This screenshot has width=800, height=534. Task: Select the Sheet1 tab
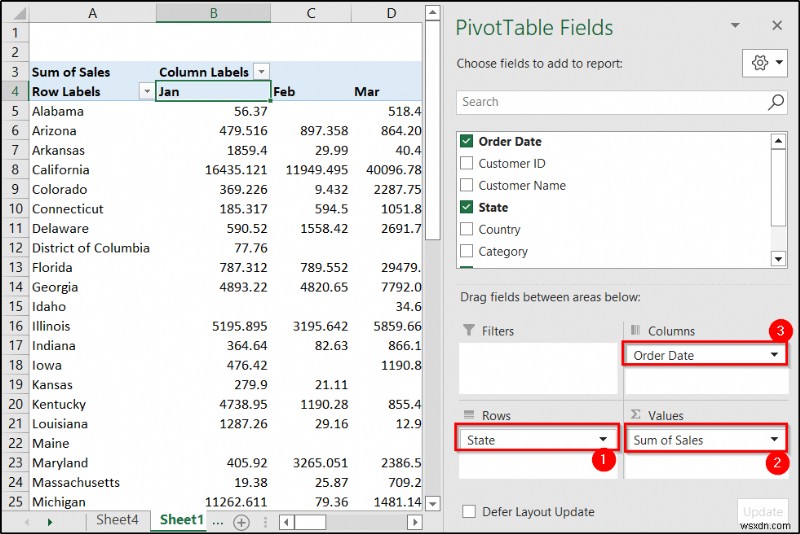coord(181,520)
